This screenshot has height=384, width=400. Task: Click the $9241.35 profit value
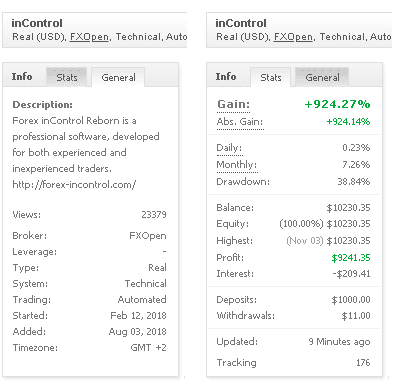(351, 258)
